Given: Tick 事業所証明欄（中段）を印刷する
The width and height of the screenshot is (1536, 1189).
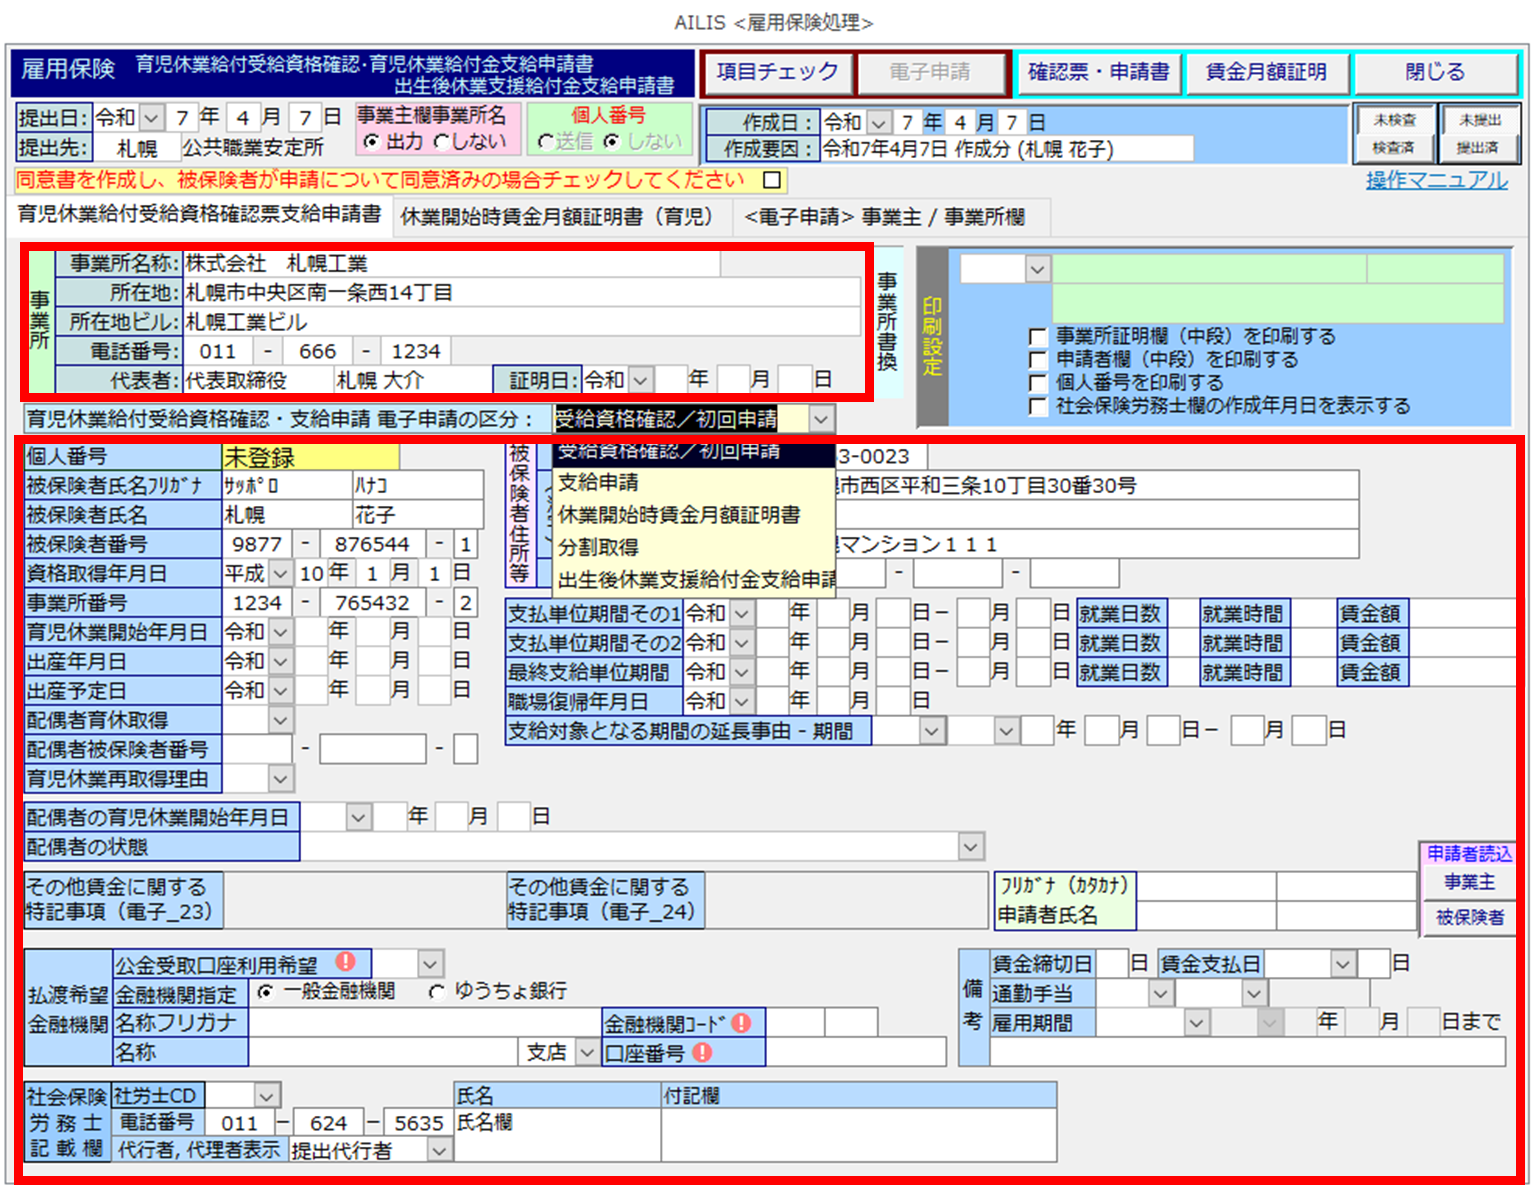Looking at the screenshot, I should (x=1038, y=337).
